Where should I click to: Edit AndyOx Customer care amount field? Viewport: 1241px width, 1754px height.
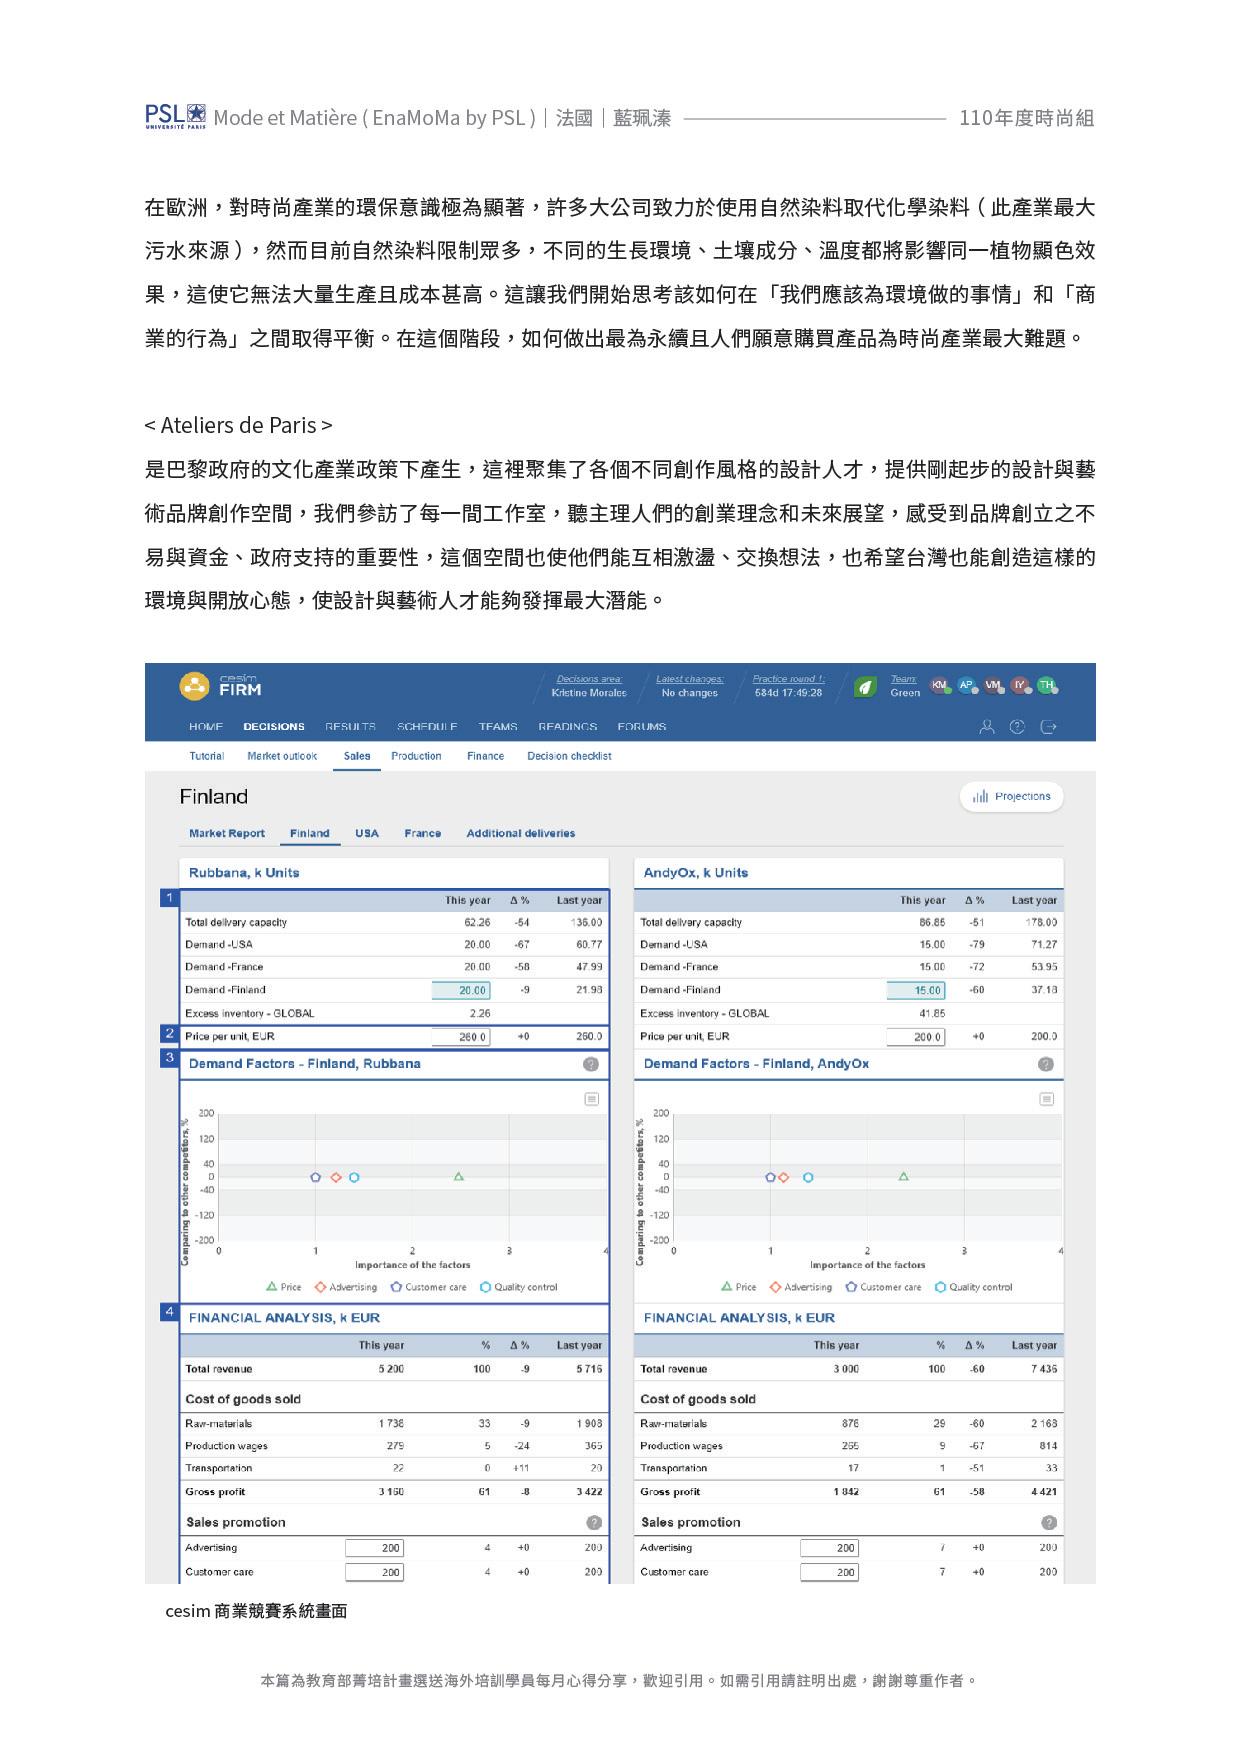(x=830, y=1572)
